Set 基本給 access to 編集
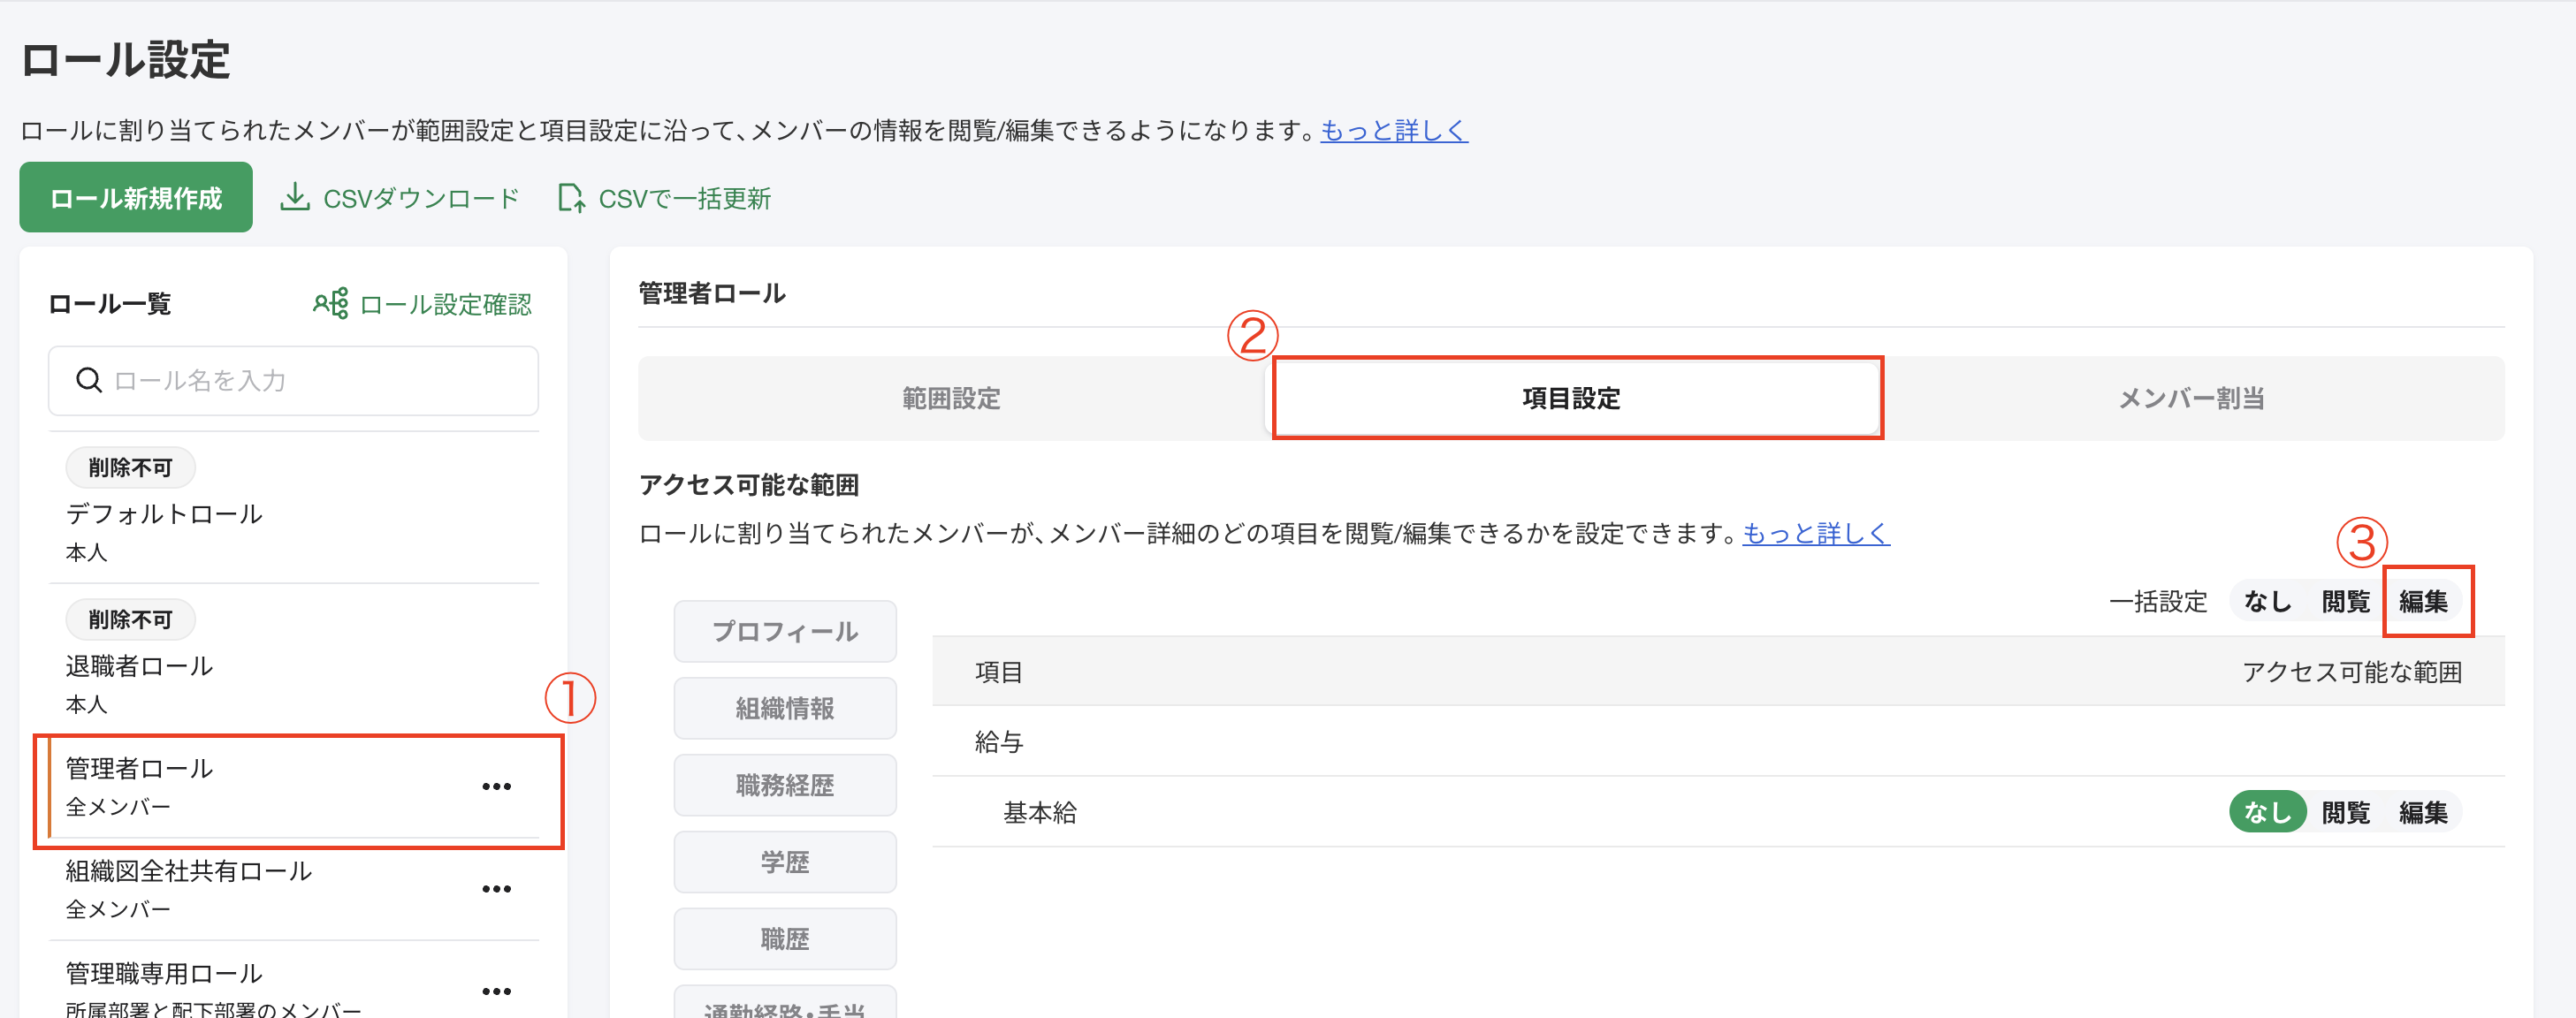Screen dimensions: 2576x1018 [2427, 812]
